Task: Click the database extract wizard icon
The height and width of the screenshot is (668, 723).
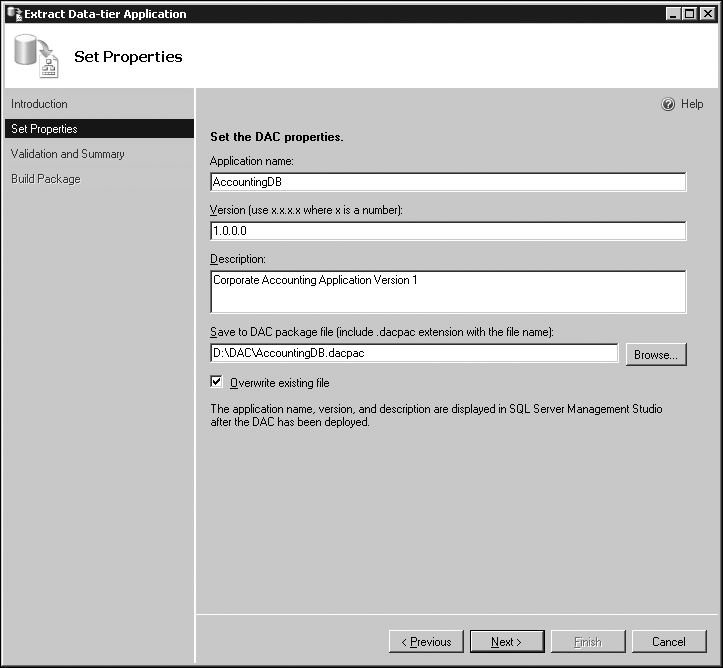Action: [37, 56]
